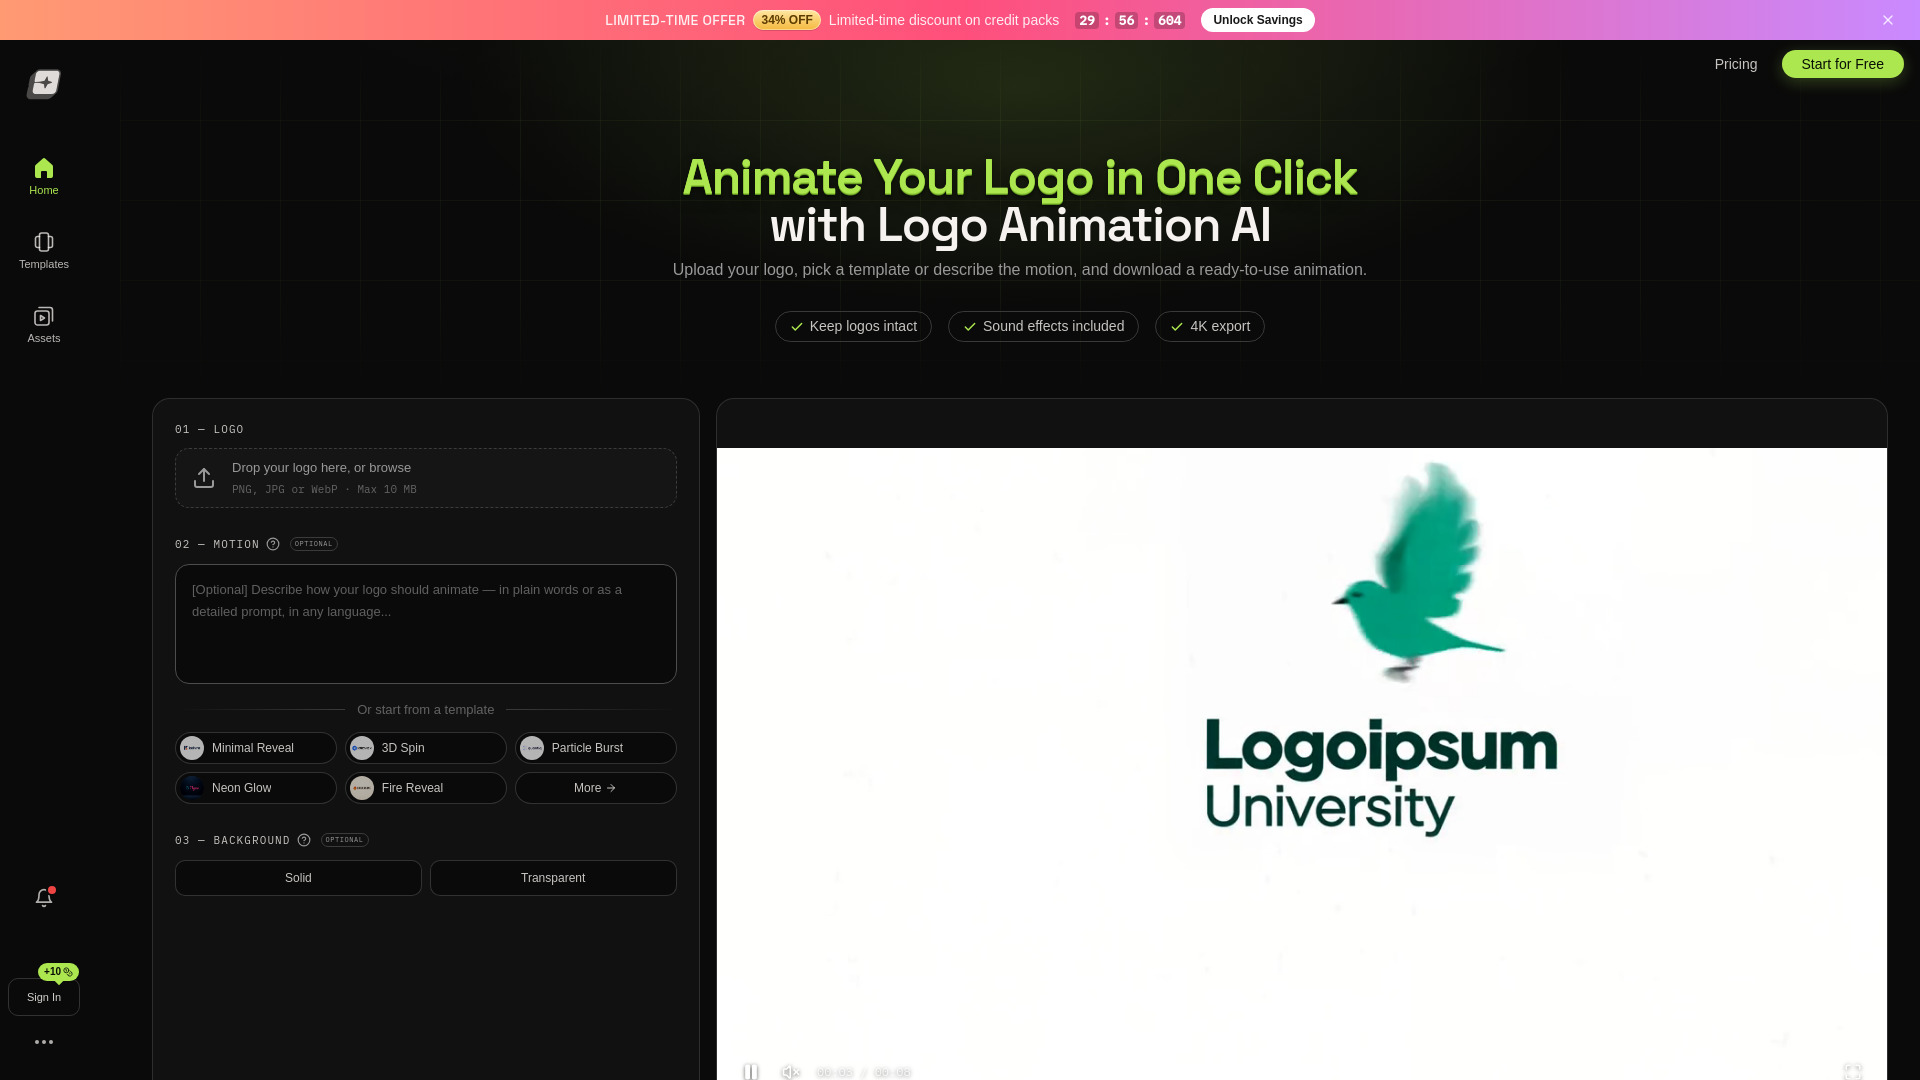Click the 34% OFF badge
Viewport: 1920px width, 1080px height.
787,20
